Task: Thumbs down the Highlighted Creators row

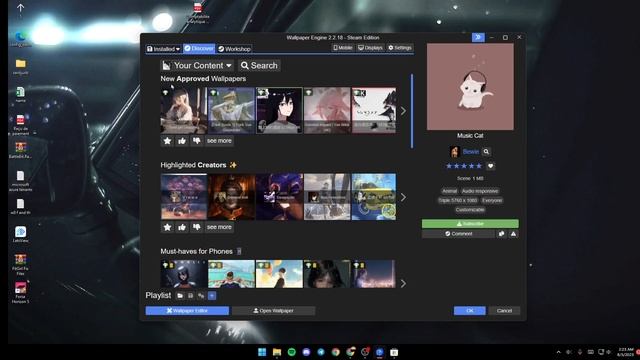Action: pos(197,227)
